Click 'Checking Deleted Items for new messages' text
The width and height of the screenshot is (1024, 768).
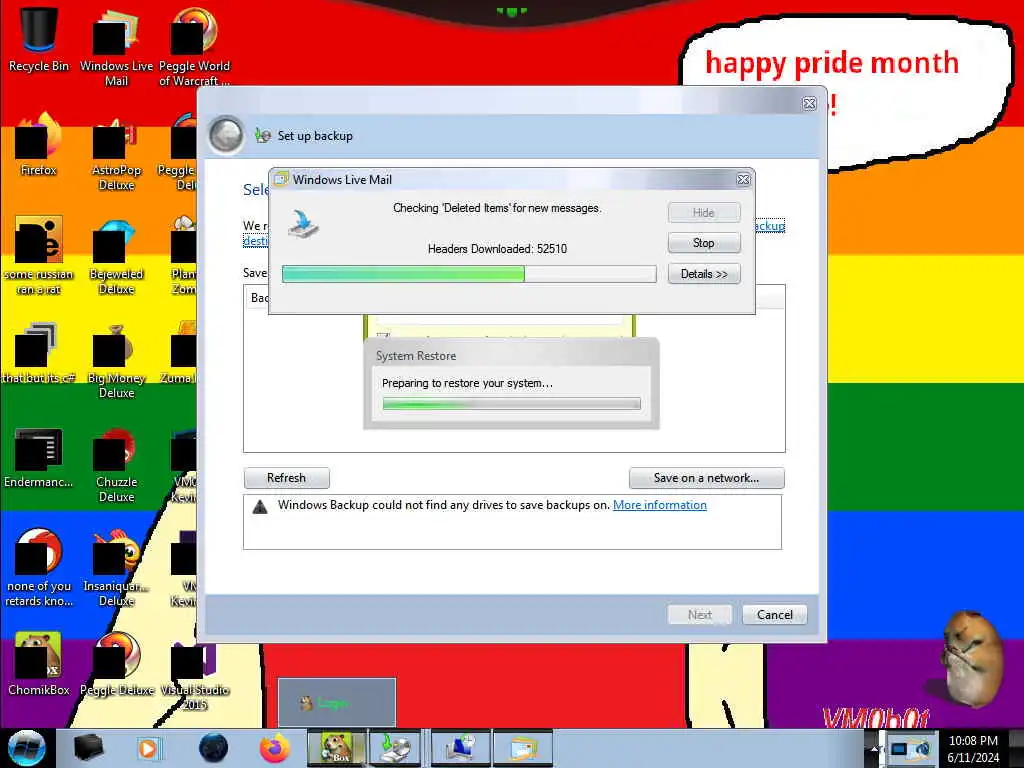pyautogui.click(x=497, y=208)
